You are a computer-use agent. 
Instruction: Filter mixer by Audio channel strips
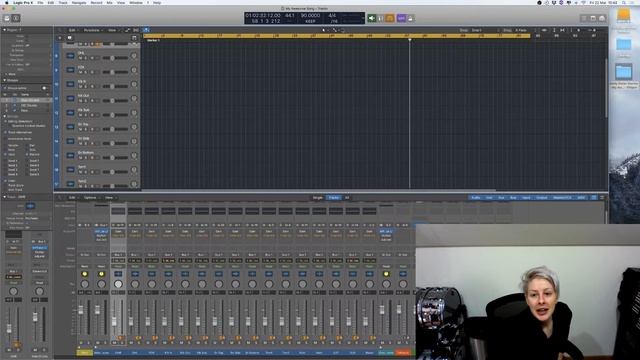point(476,198)
